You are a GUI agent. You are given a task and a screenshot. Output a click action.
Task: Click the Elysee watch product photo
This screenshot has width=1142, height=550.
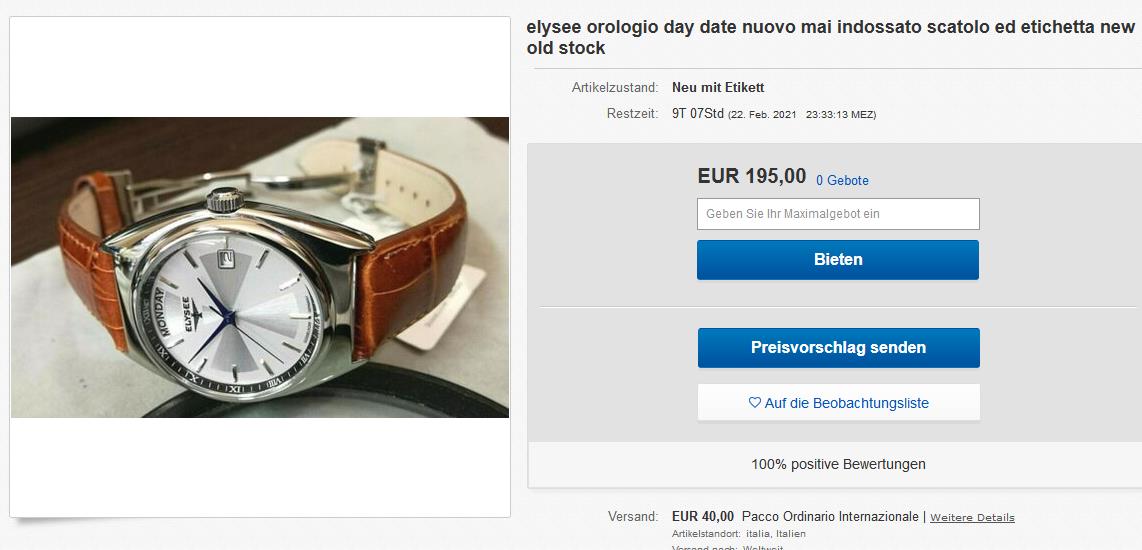coord(260,267)
